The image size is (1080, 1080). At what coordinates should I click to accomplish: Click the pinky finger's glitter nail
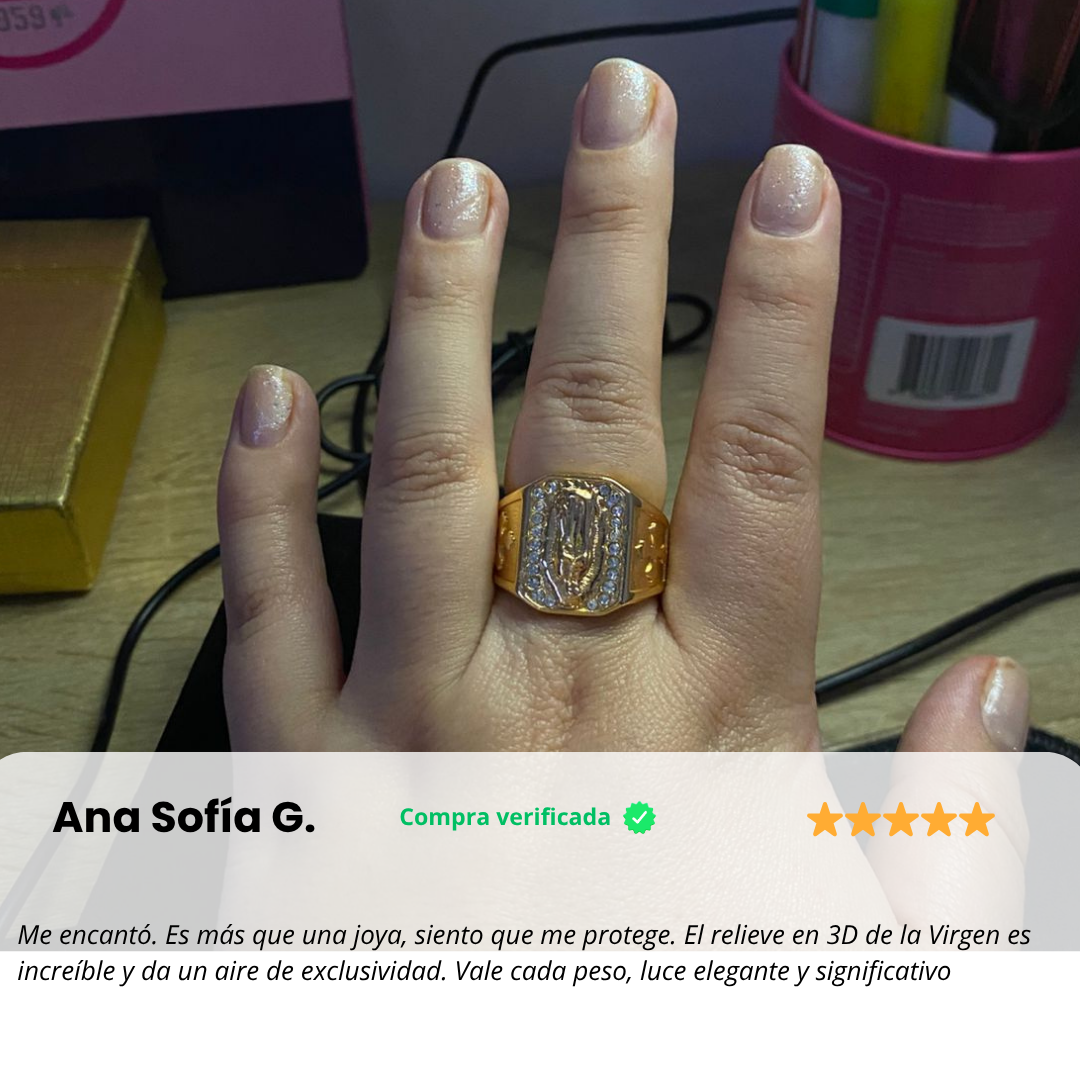pyautogui.click(x=267, y=406)
